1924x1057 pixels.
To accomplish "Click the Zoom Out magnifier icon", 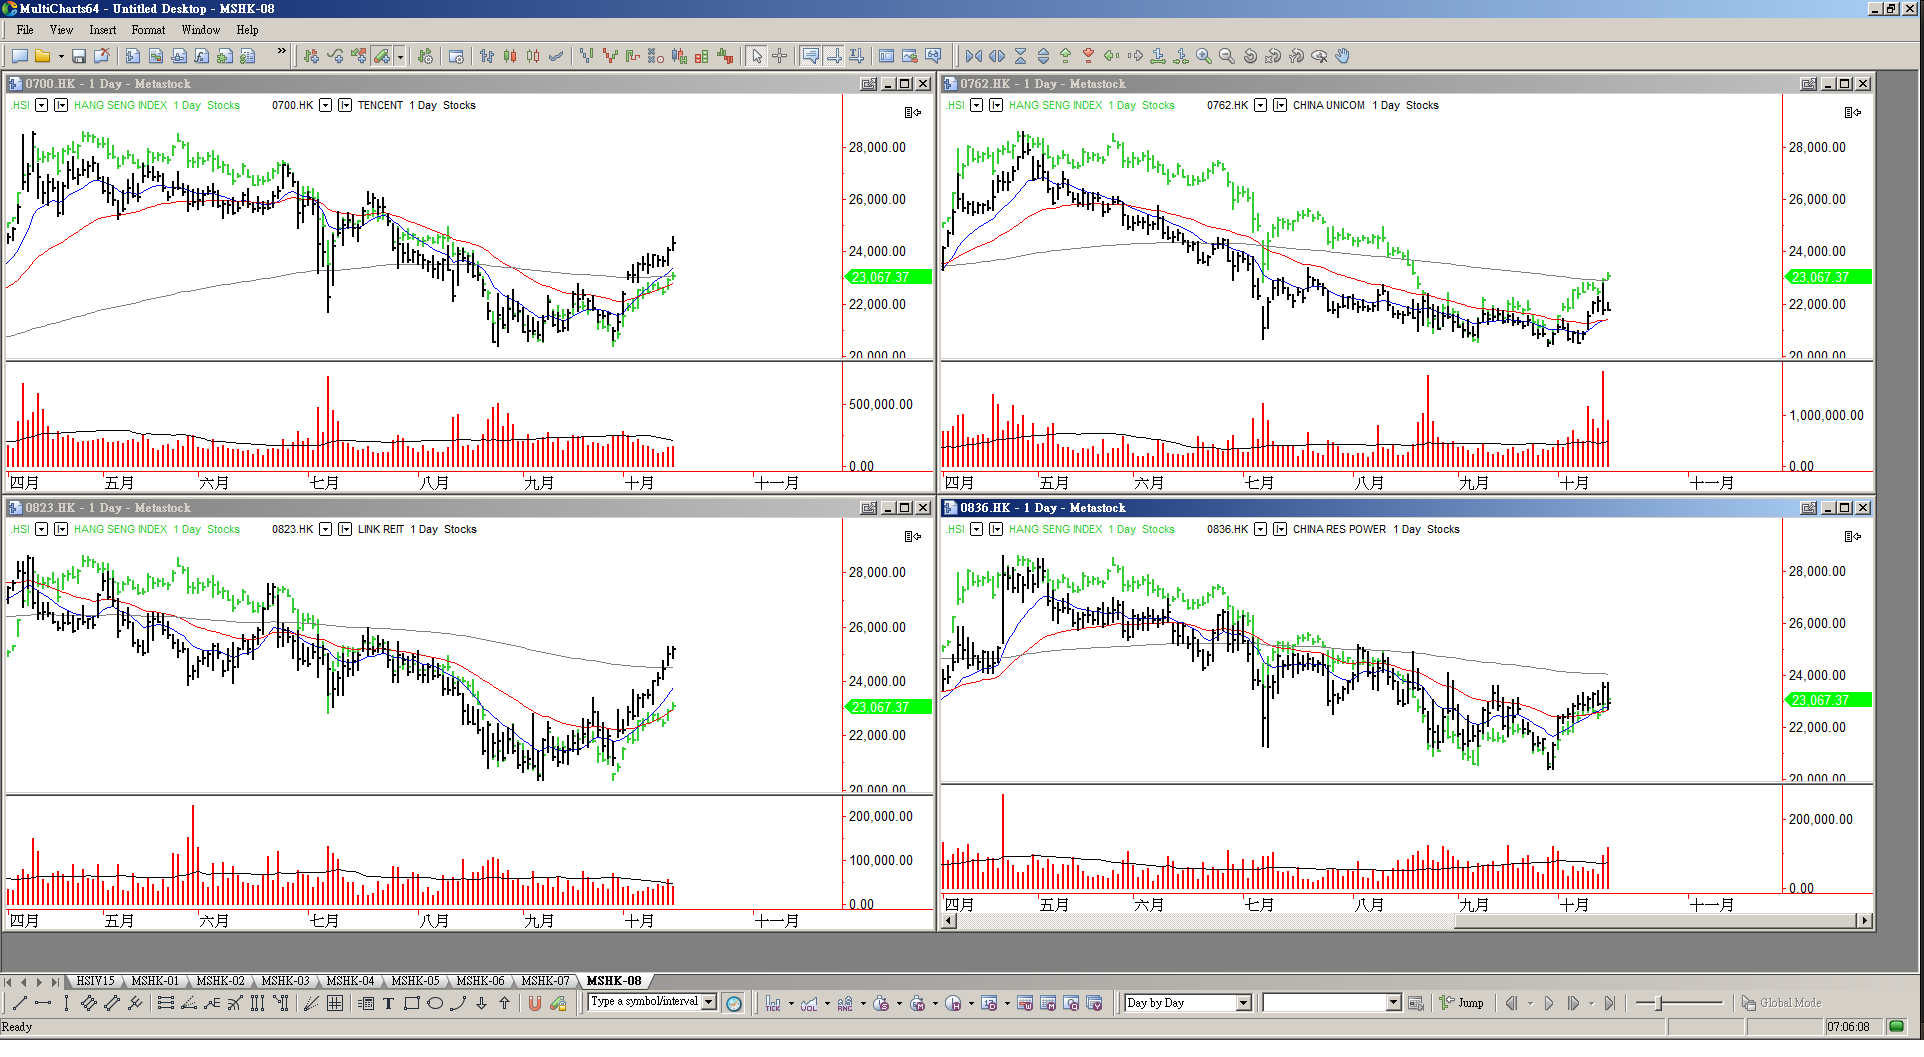I will pos(1227,56).
